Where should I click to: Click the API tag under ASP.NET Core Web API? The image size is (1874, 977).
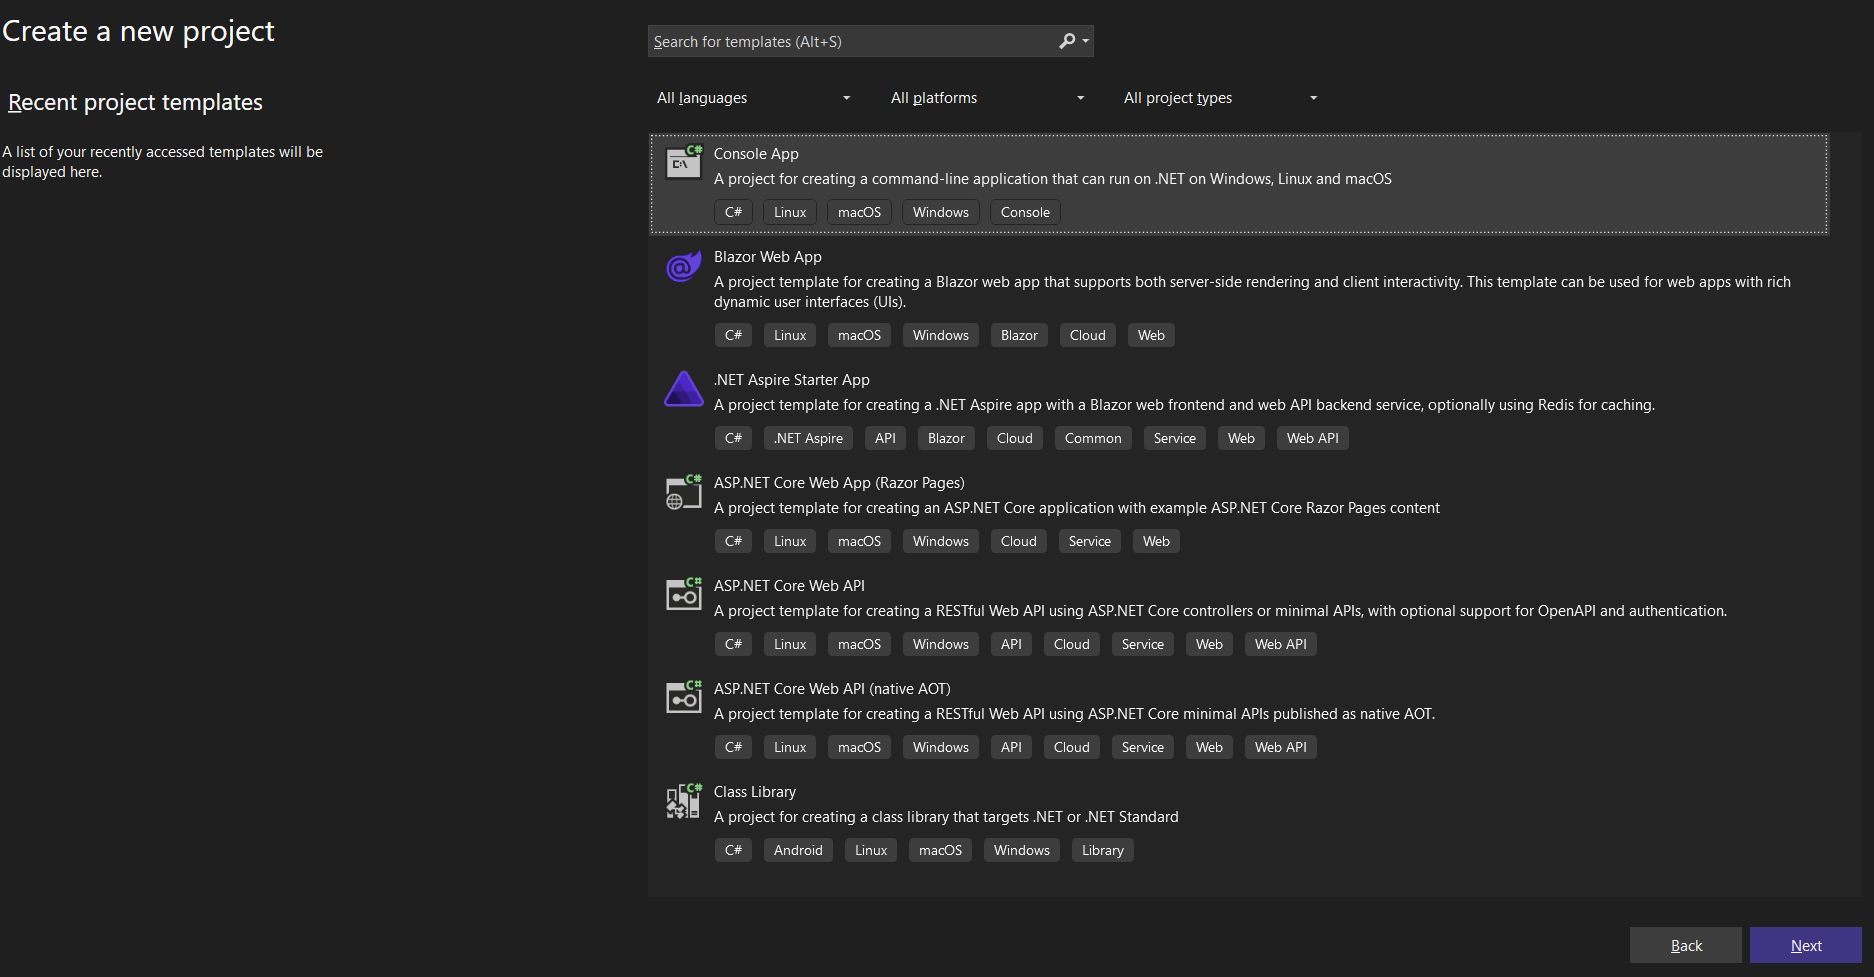point(1011,644)
